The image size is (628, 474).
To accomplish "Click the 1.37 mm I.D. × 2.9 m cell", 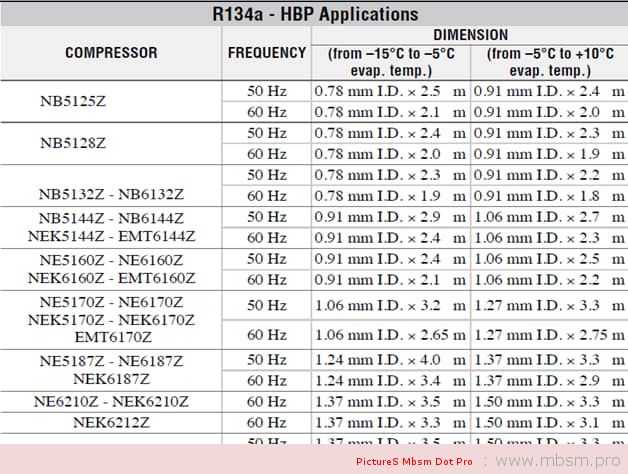I will coord(547,381).
